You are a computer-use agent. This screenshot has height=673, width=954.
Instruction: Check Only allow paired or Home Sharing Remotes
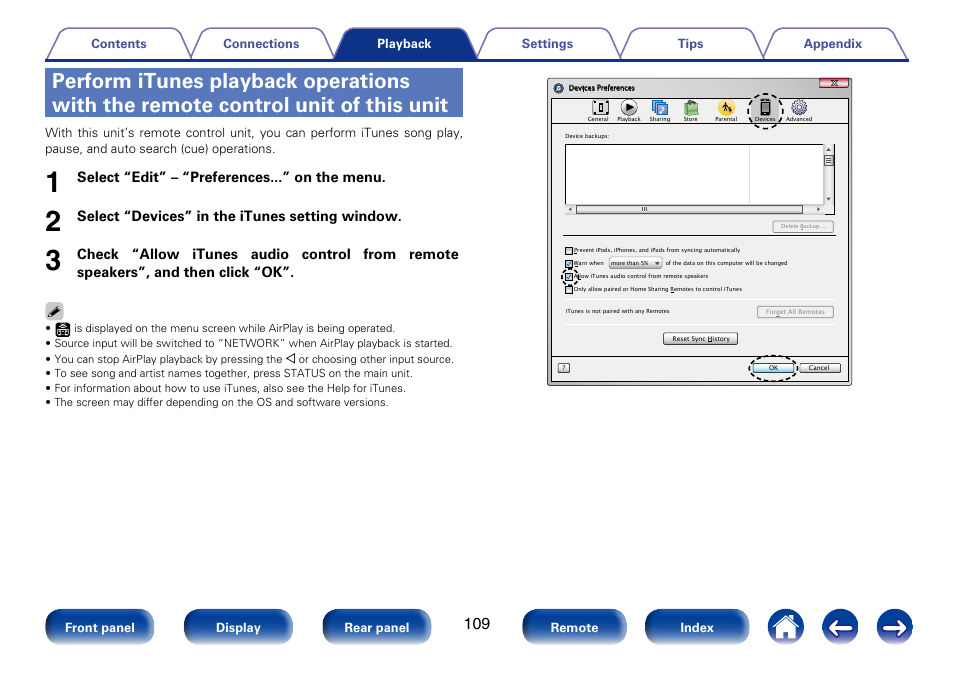(x=569, y=290)
